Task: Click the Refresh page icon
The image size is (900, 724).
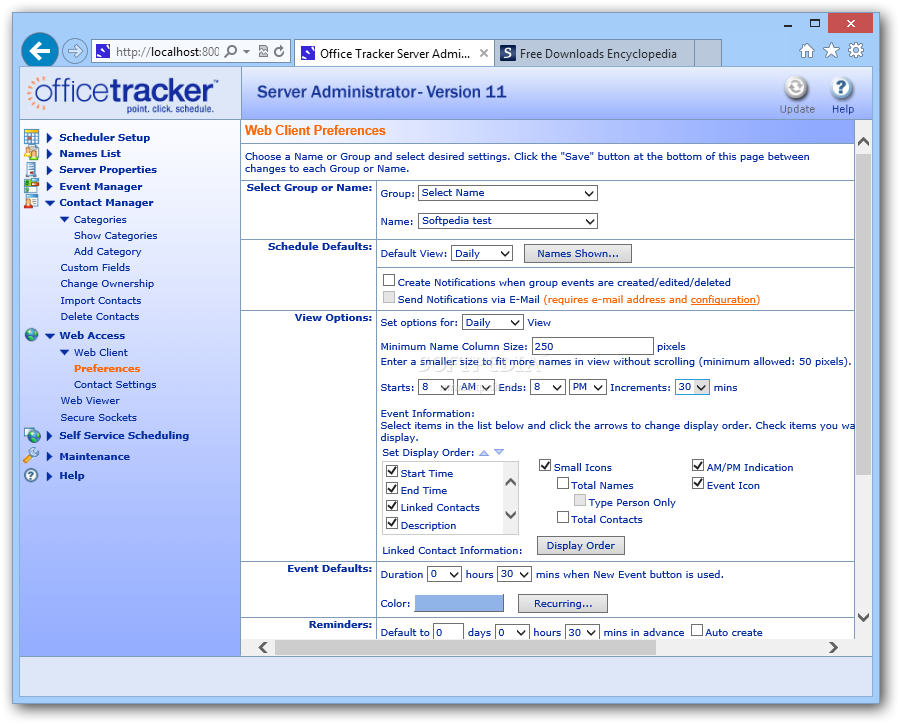Action: point(279,52)
